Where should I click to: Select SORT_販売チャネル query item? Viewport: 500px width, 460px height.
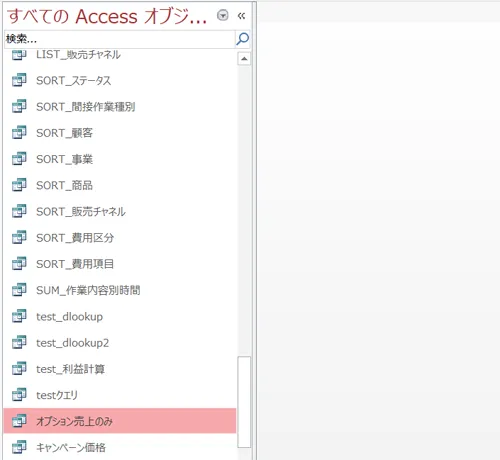coord(120,211)
